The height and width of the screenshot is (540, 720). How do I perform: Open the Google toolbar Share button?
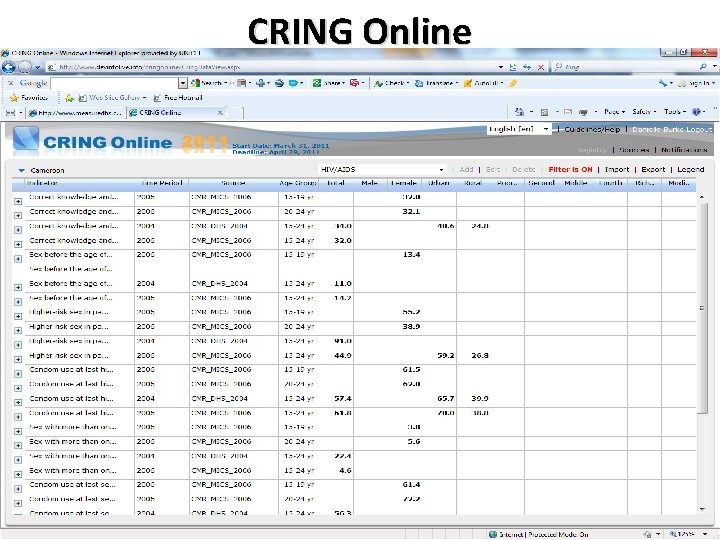(329, 83)
